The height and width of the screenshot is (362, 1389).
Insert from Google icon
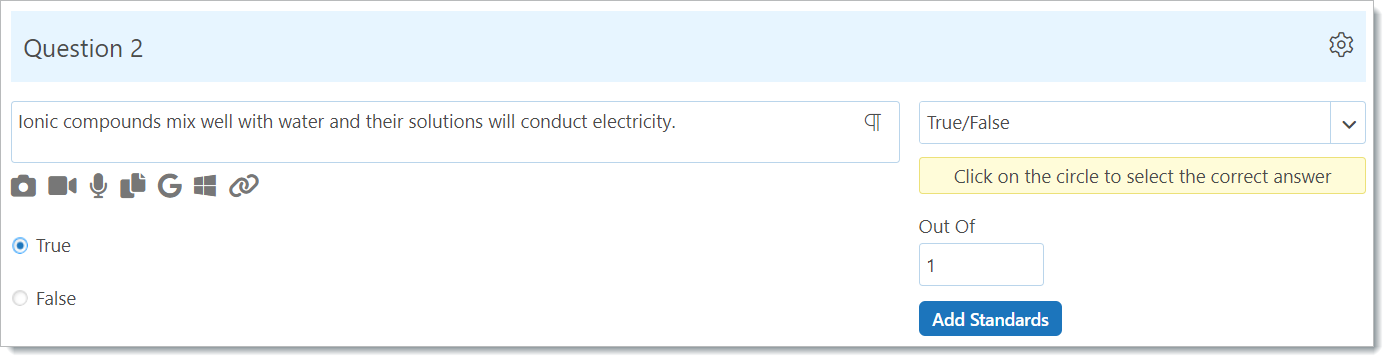170,186
